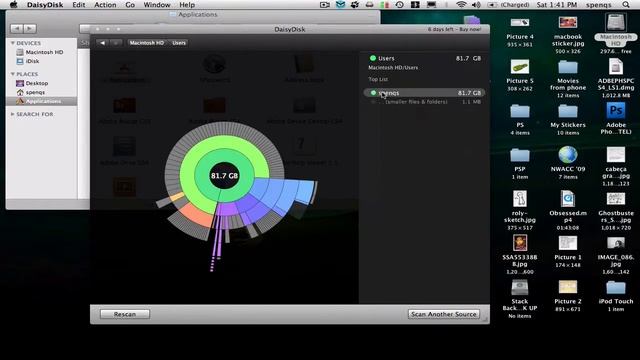Select Obsessed.mp4 desktop file
Screen dimensions: 640x360
click(568, 199)
